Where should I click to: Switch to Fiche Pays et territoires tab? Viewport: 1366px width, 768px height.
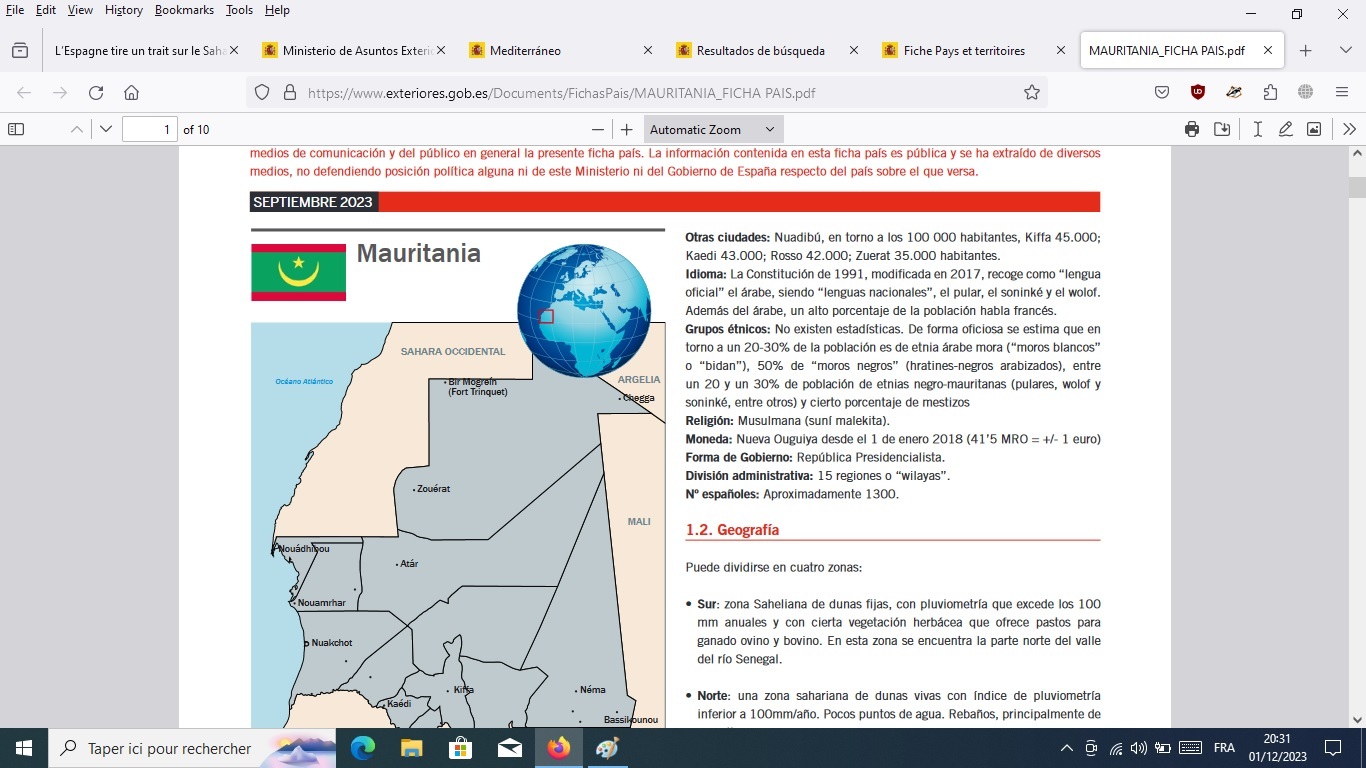[x=964, y=50]
